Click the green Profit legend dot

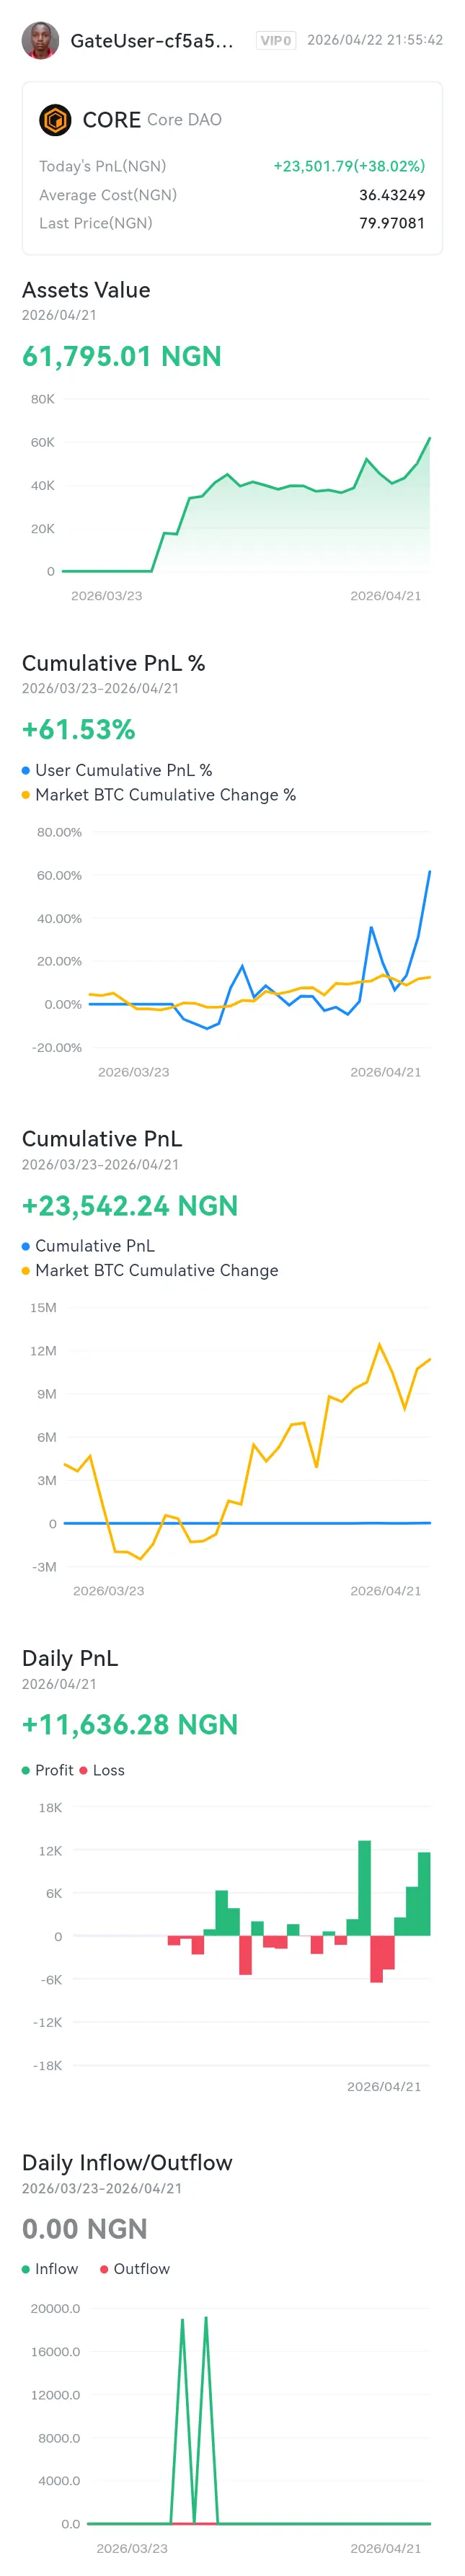click(26, 1770)
